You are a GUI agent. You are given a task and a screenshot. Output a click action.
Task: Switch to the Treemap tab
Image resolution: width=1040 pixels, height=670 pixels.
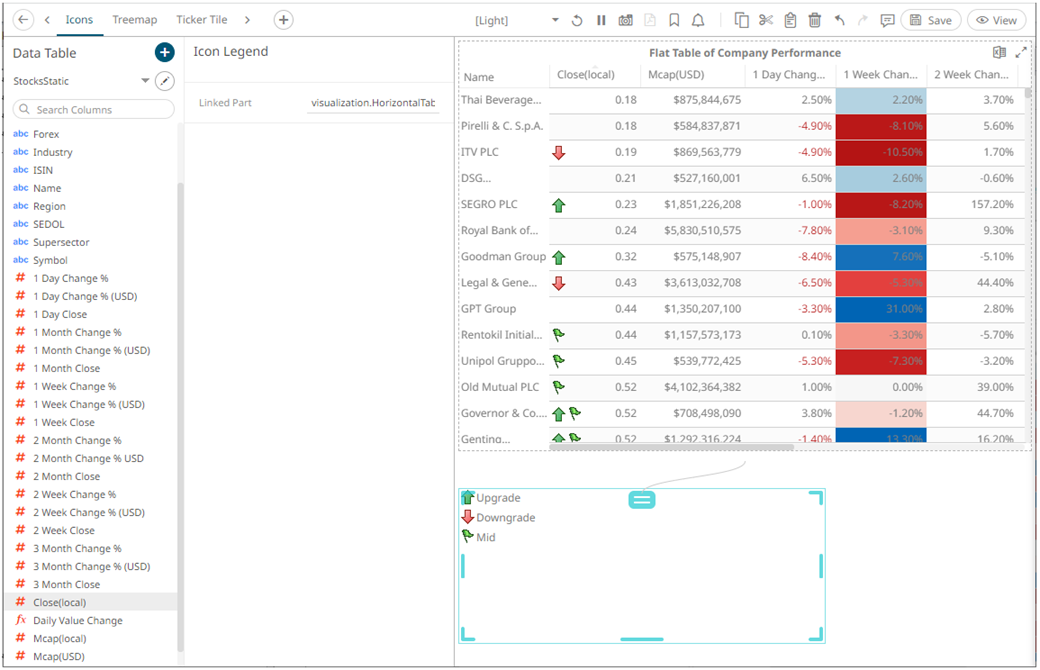[134, 20]
